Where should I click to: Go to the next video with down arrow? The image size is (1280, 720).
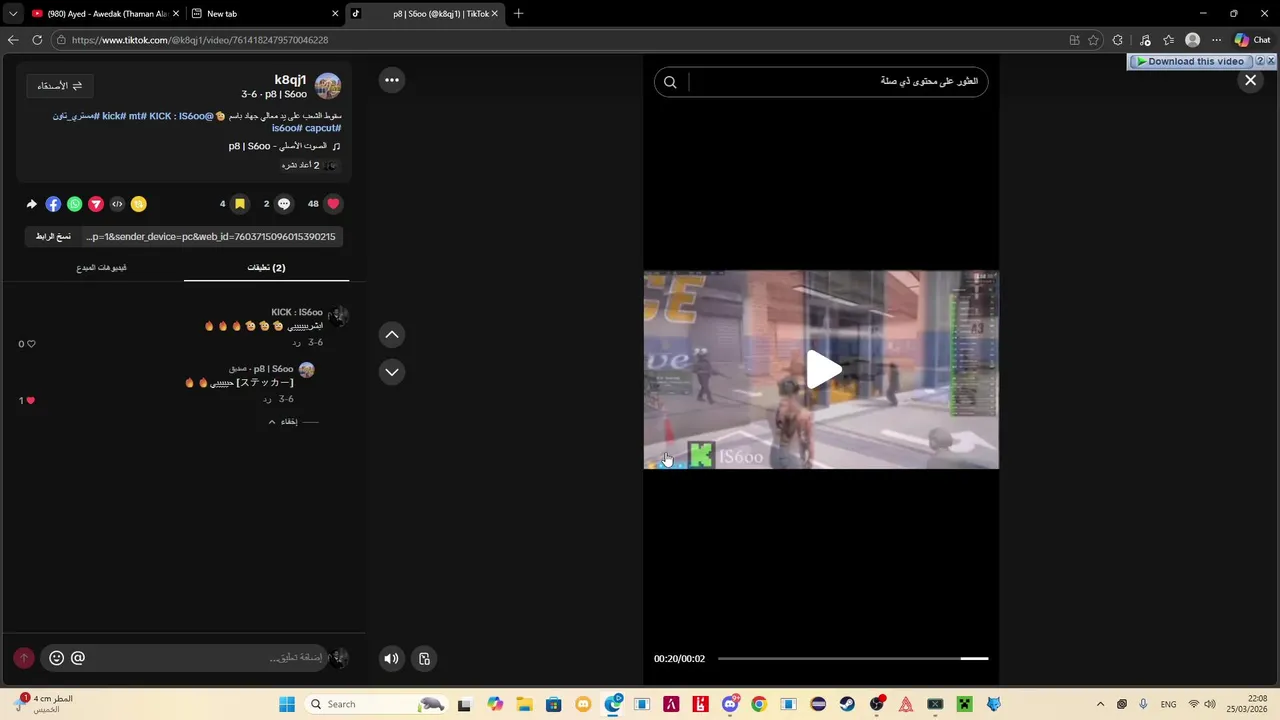(392, 372)
